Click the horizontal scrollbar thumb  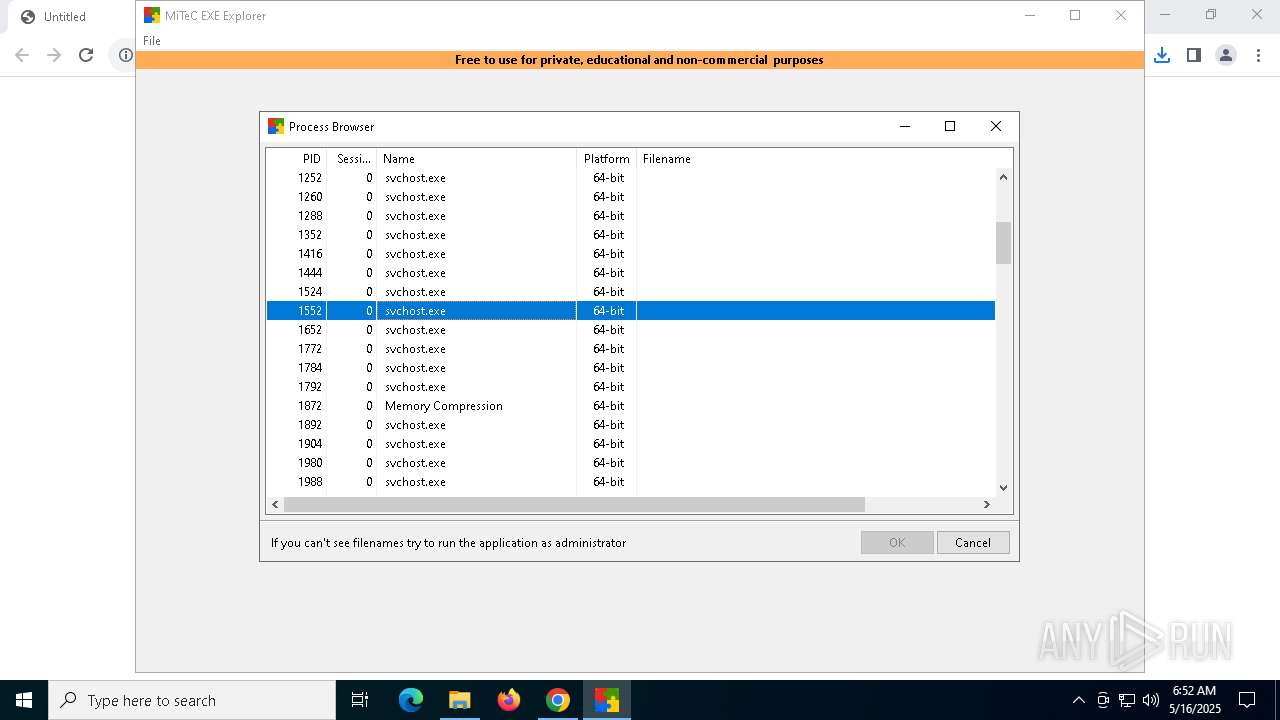[574, 505]
